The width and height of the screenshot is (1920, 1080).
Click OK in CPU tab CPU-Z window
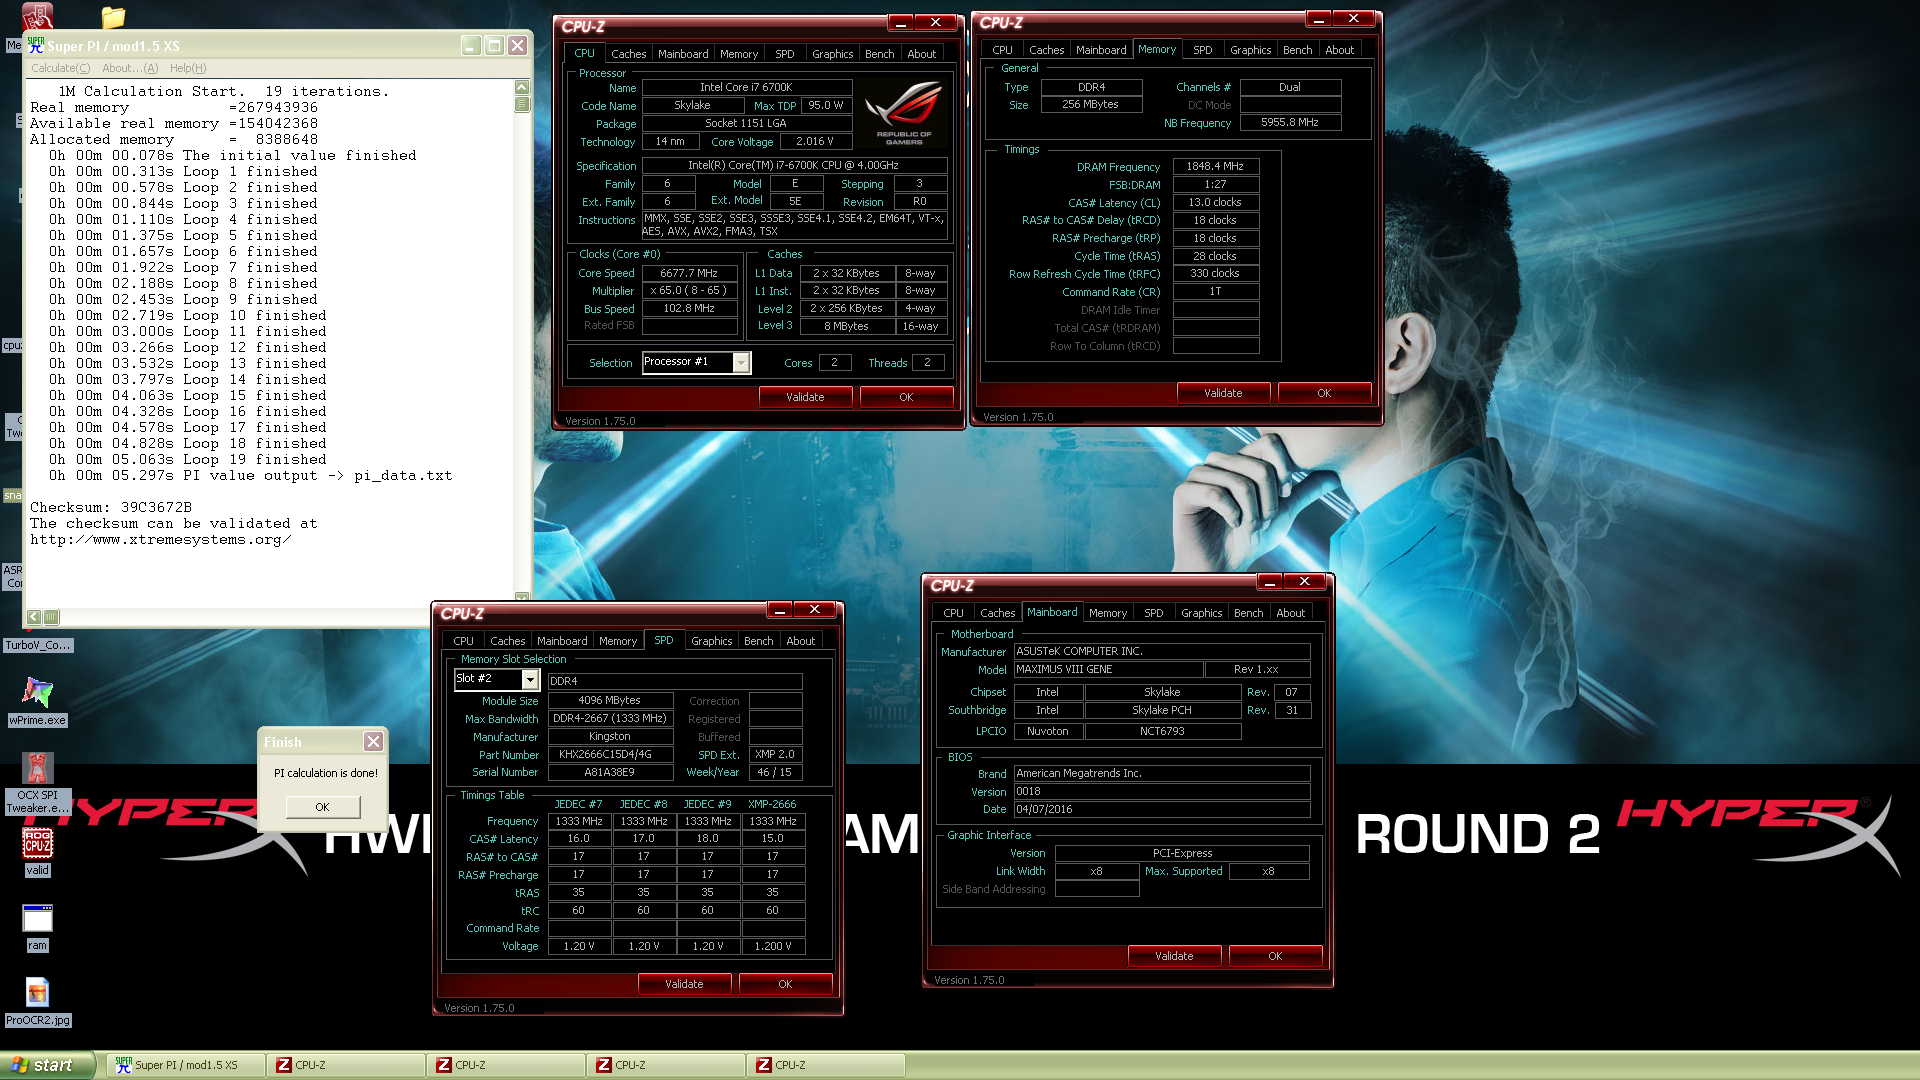906,397
